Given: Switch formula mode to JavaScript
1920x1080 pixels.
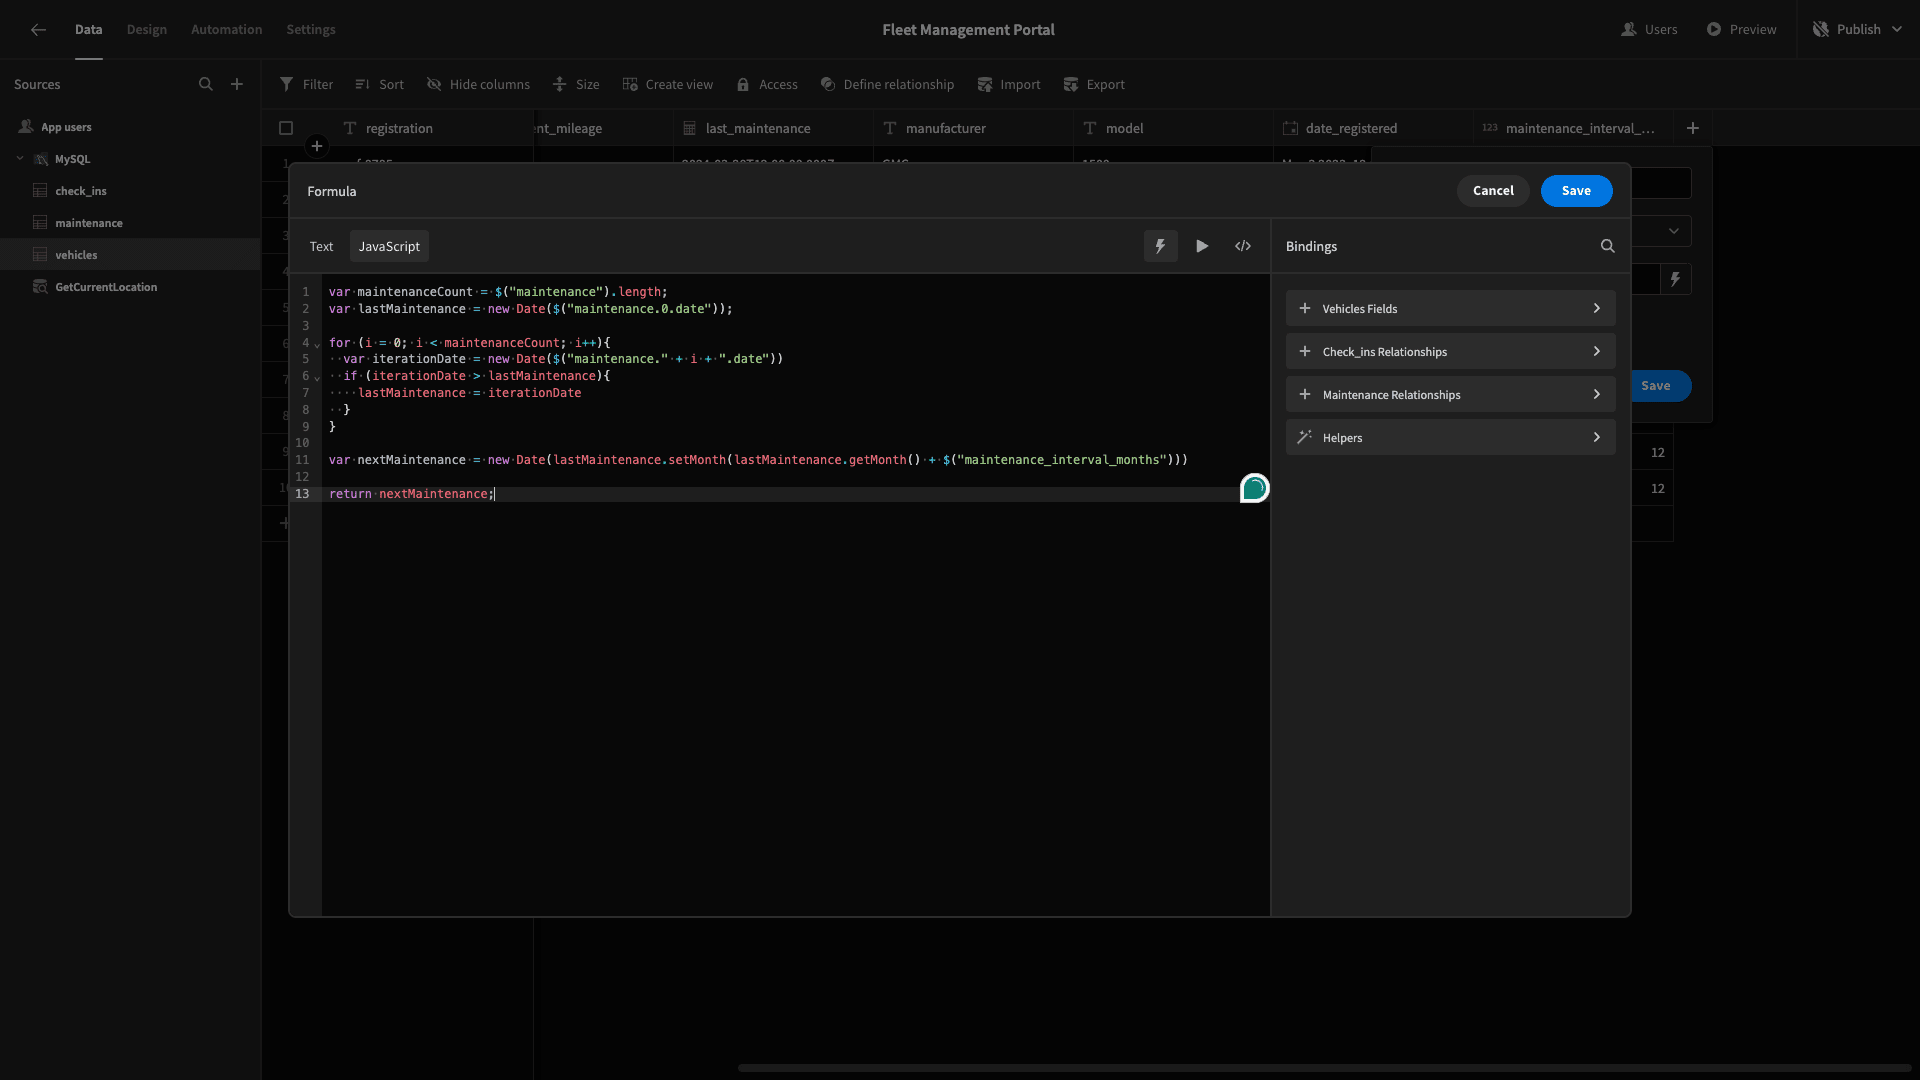Looking at the screenshot, I should click(x=389, y=246).
